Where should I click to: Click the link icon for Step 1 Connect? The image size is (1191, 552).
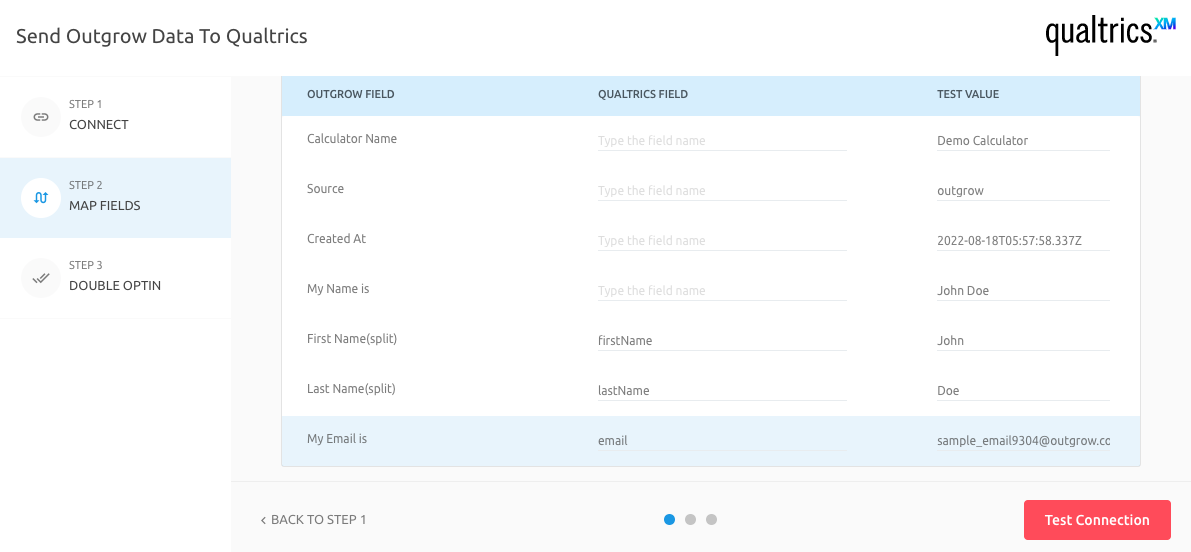pos(41,117)
